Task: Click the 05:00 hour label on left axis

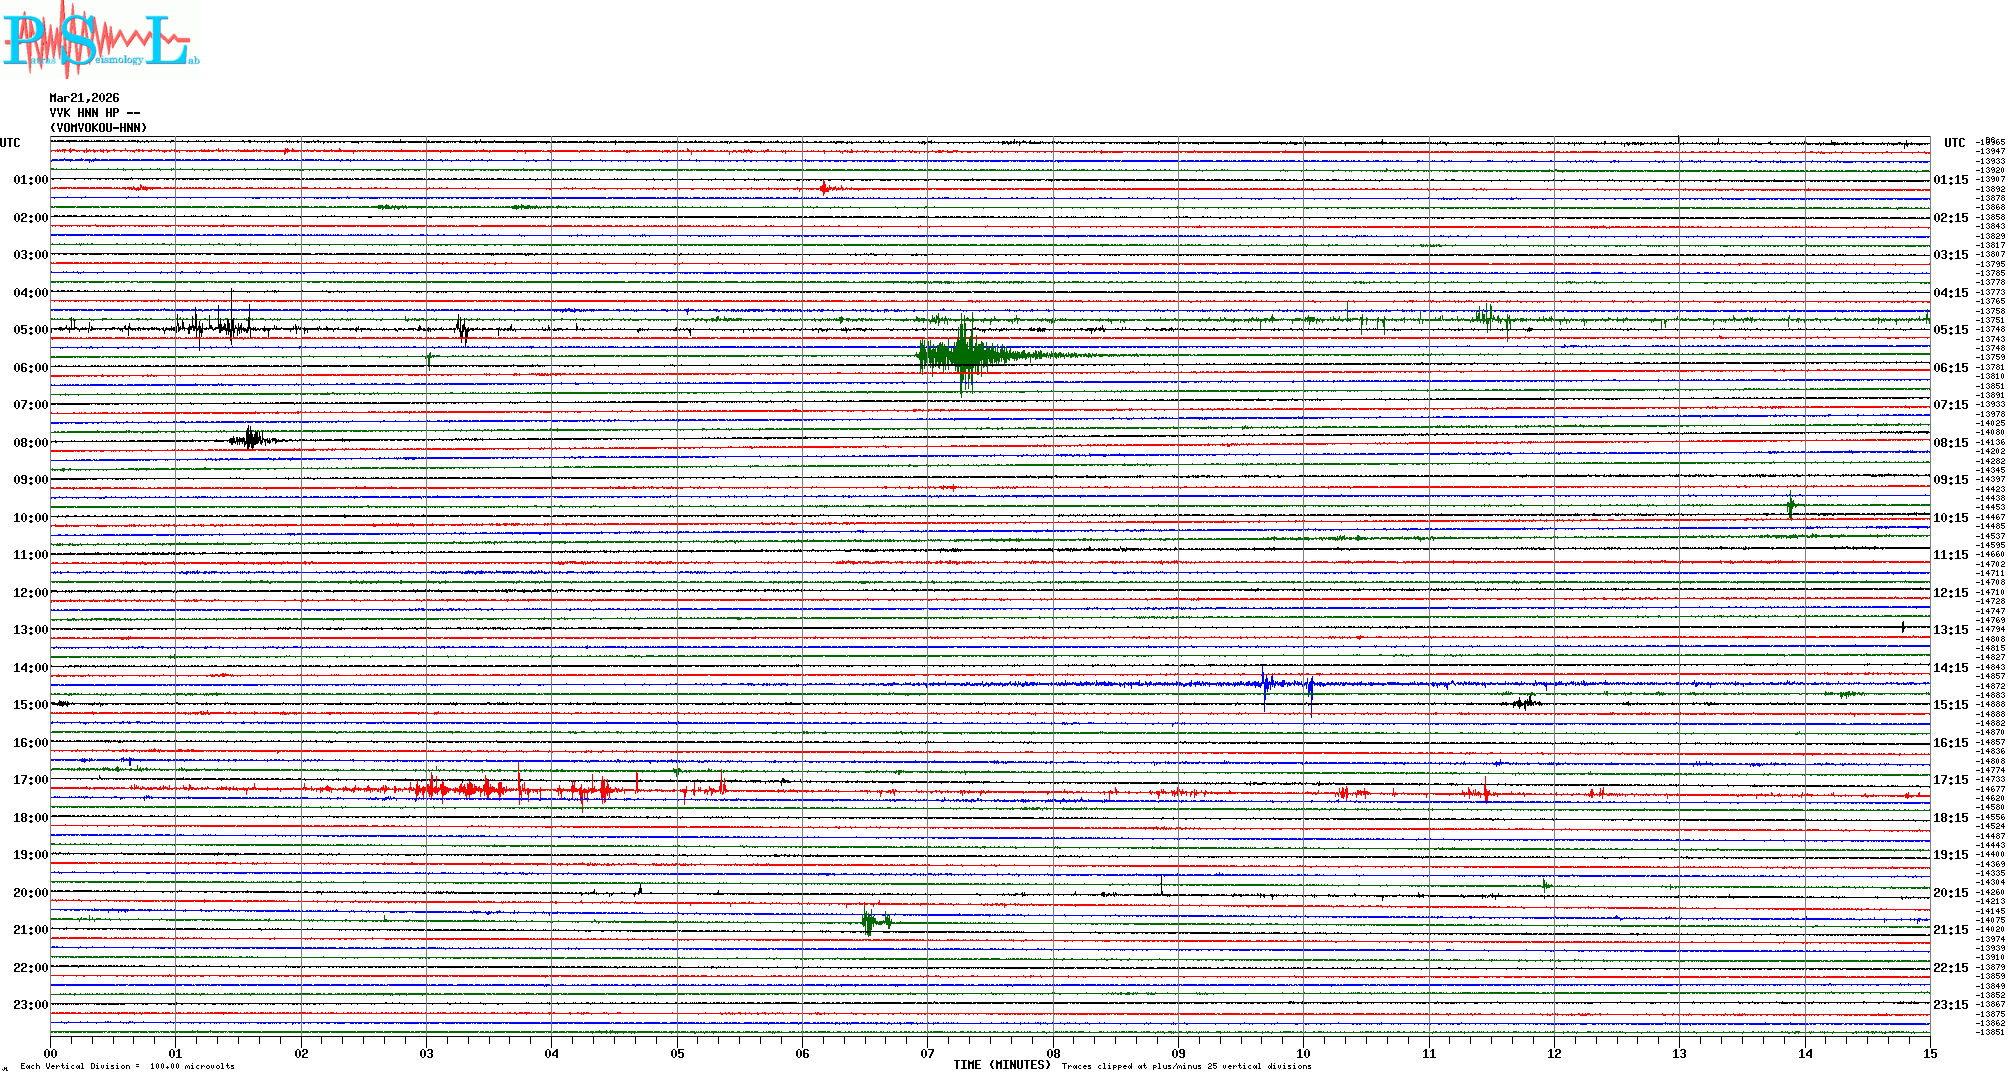Action: coord(30,330)
